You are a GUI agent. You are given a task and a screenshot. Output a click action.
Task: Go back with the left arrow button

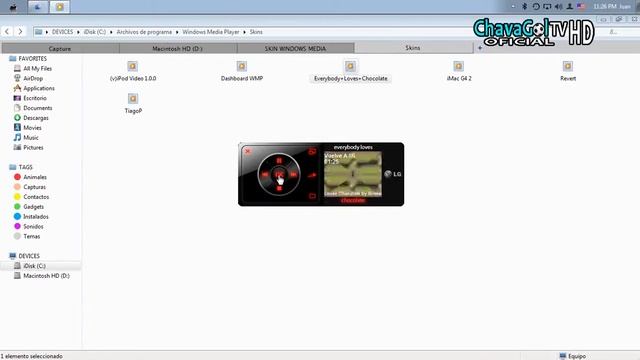click(x=7, y=31)
